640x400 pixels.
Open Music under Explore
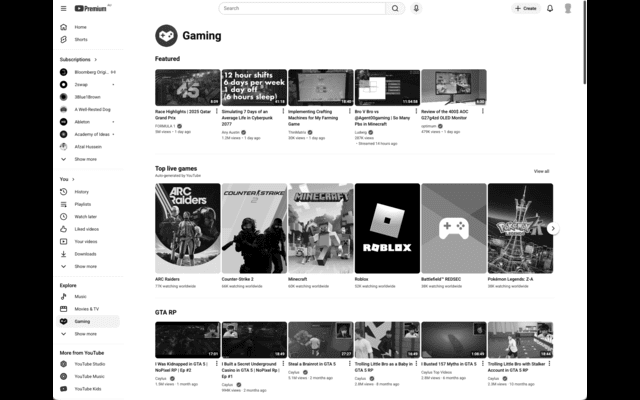tap(89, 297)
